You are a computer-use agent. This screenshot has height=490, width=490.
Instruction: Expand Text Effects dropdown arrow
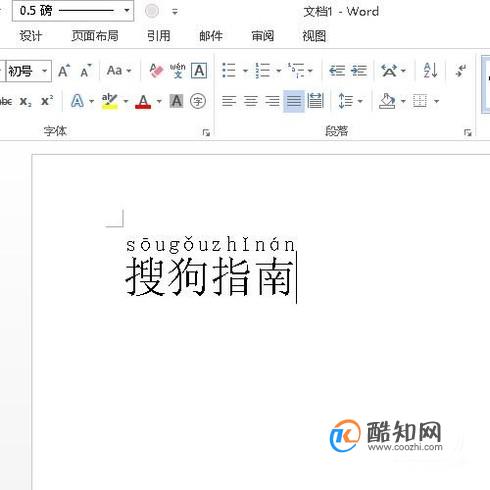(92, 101)
